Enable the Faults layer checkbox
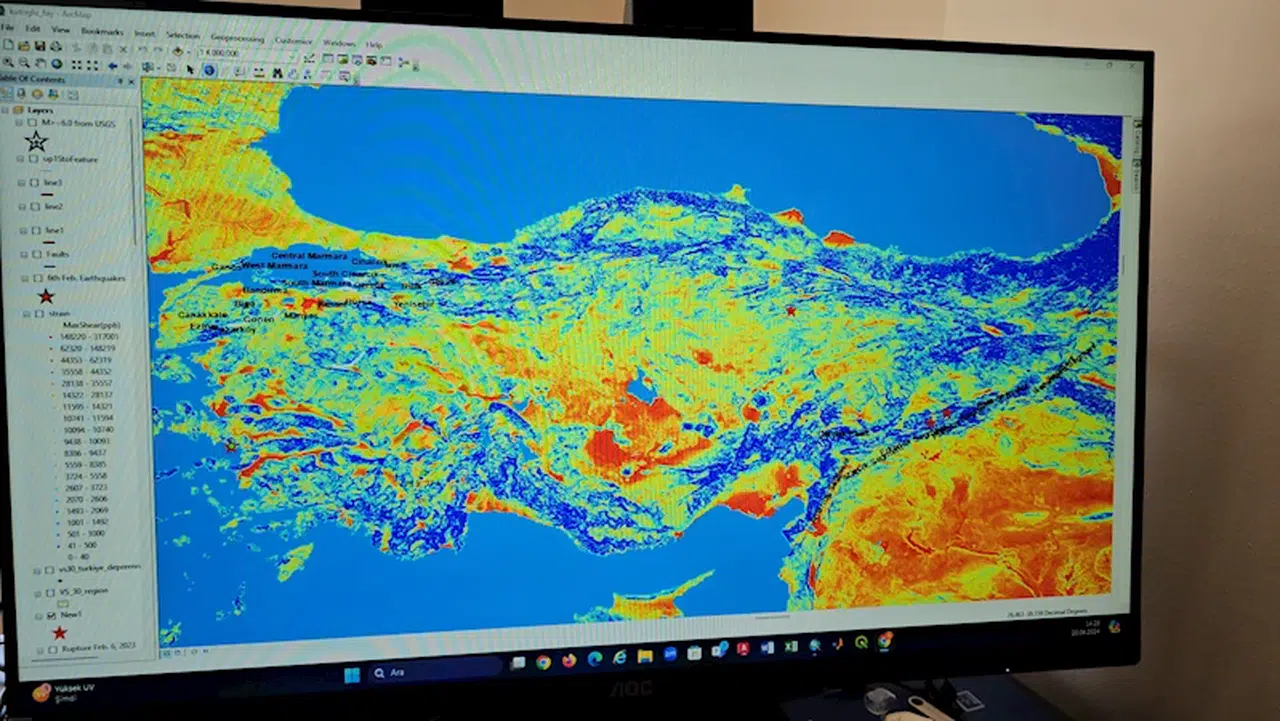Viewport: 1280px width, 721px height. pyautogui.click(x=35, y=254)
